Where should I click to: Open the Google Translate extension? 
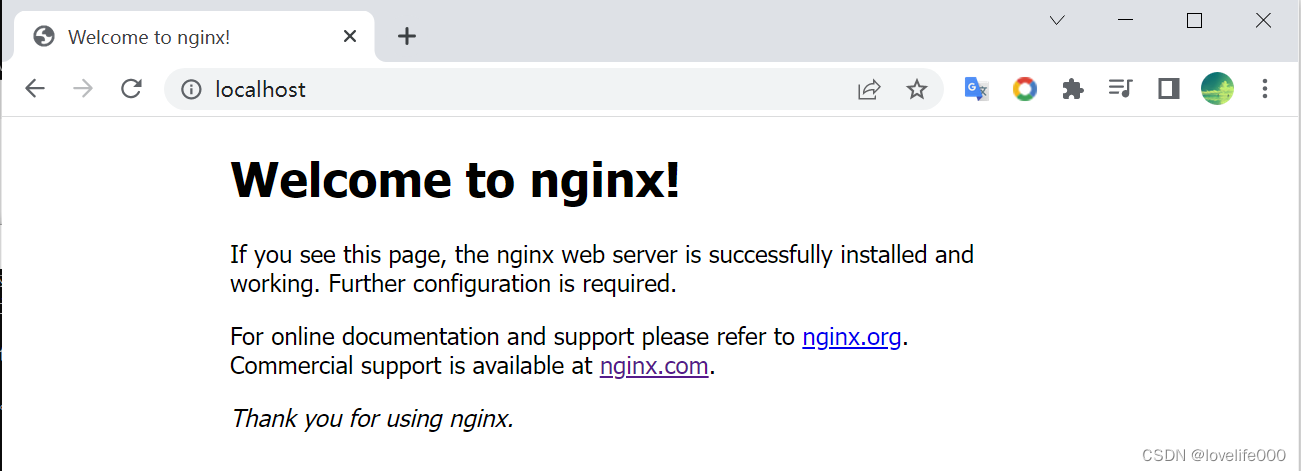click(x=976, y=89)
